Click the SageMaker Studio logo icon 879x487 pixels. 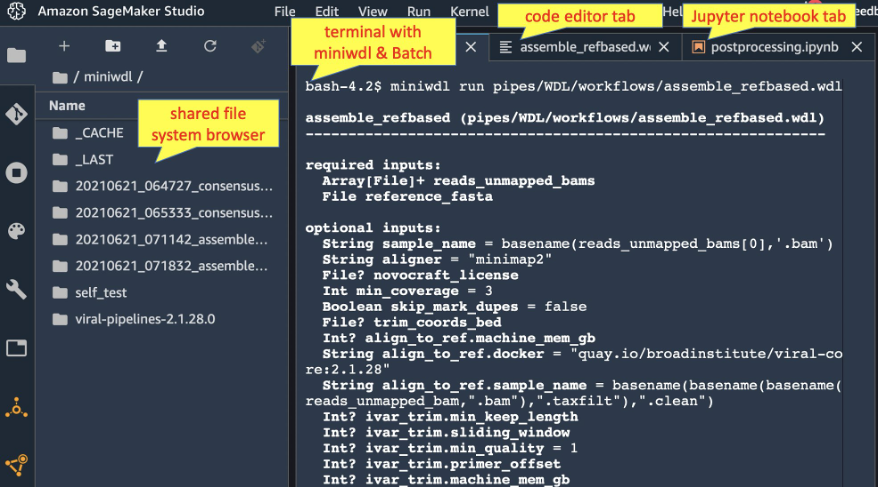16,11
